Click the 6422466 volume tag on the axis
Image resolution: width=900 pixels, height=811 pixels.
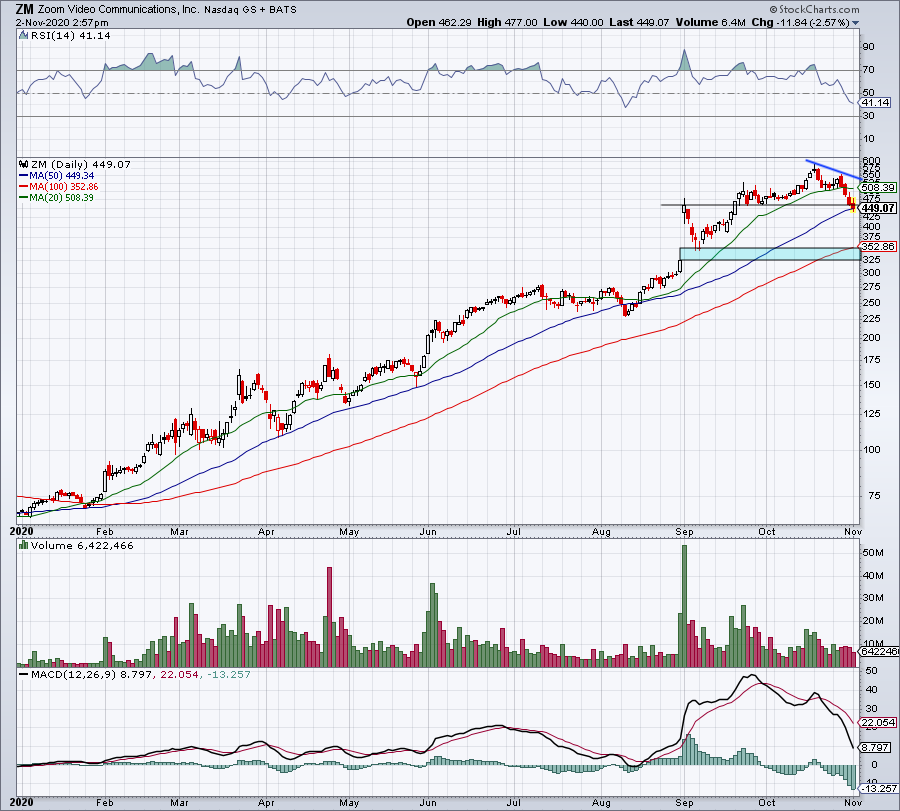[x=879, y=651]
